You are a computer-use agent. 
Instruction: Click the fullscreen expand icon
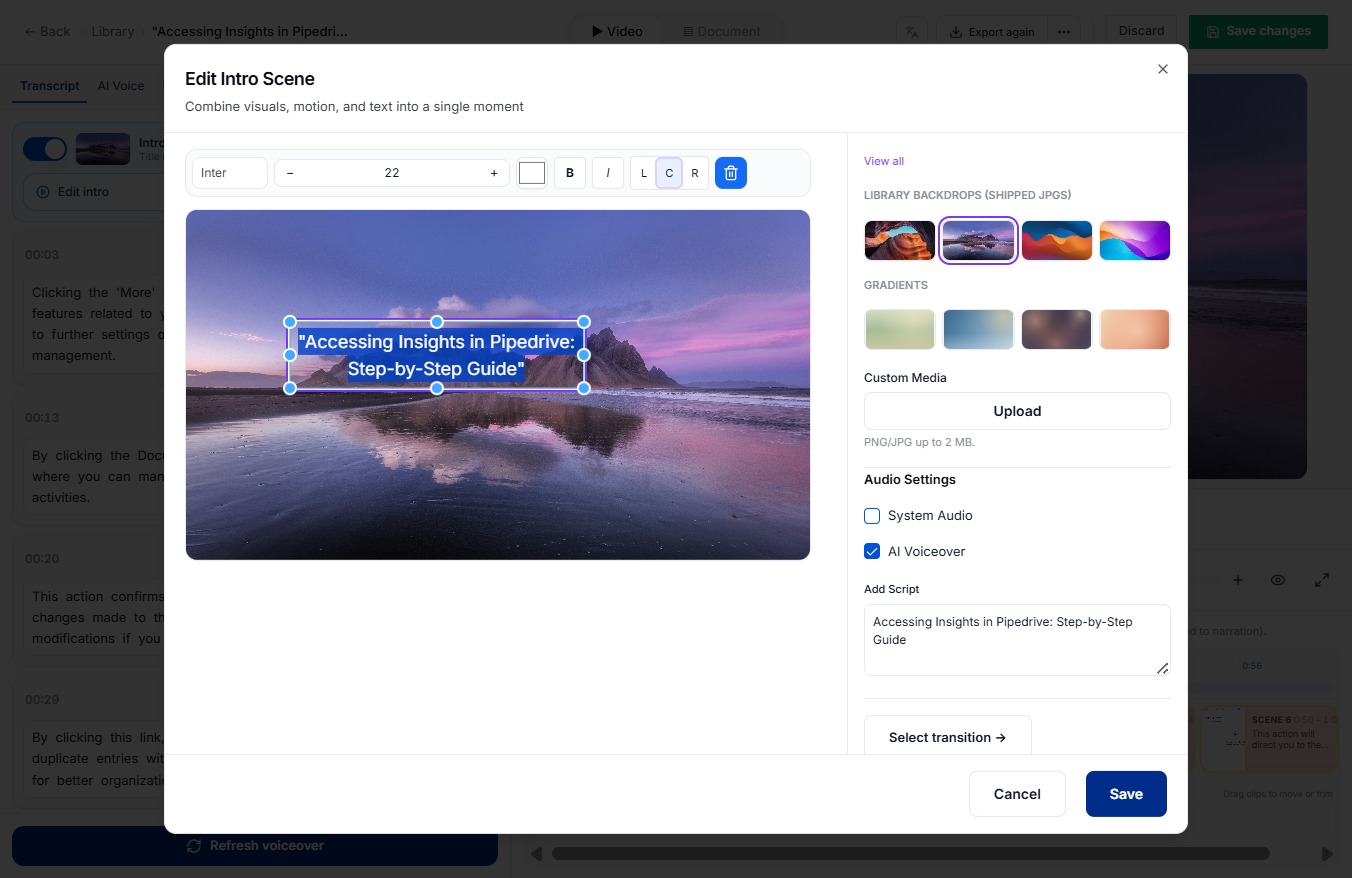click(x=1322, y=580)
